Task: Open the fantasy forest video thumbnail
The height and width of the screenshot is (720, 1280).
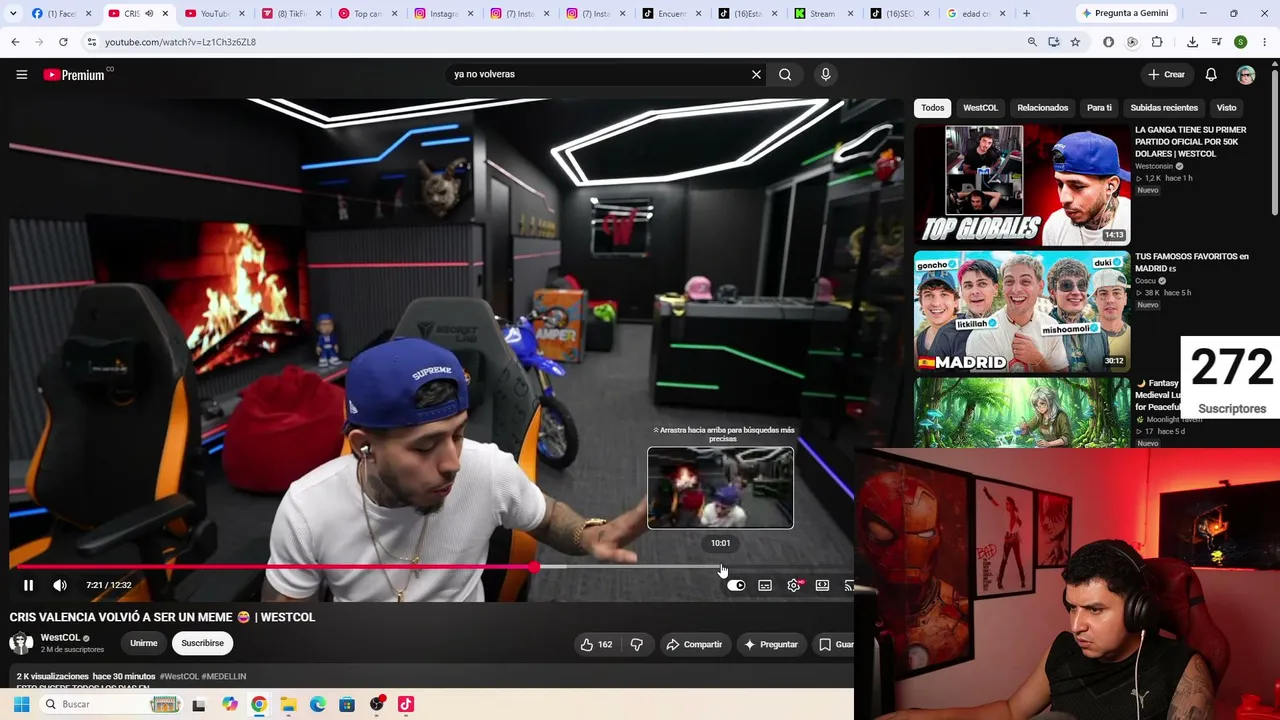Action: 1022,412
